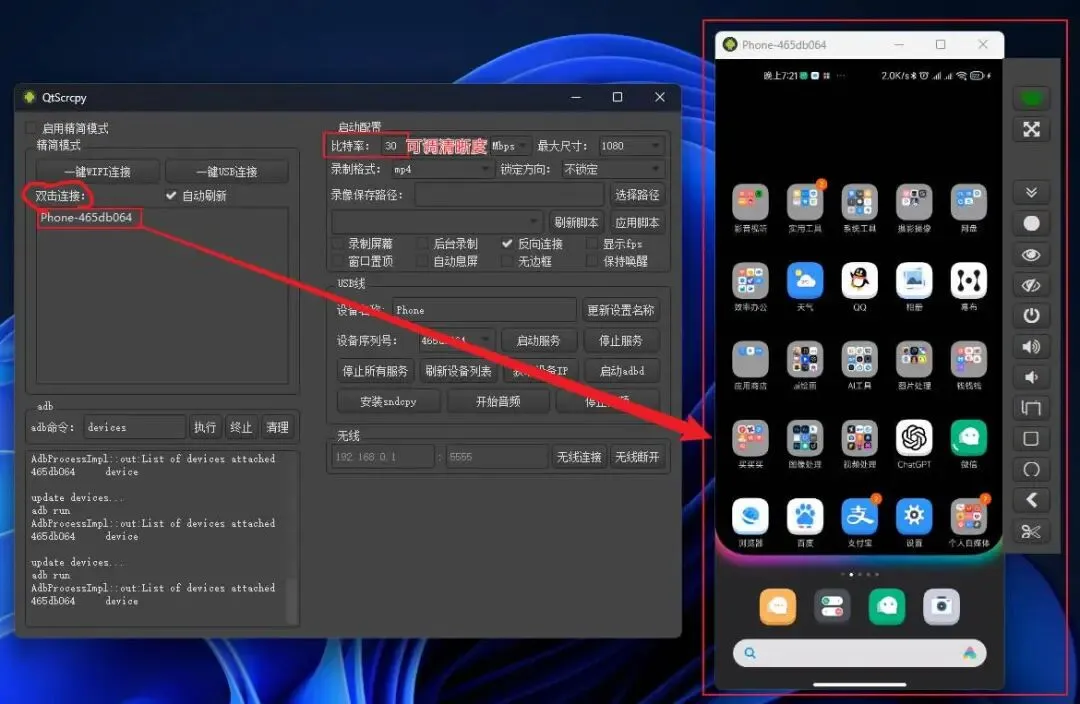Viewport: 1080px width, 704px height.
Task: Toggle the 自动刷新 checkbox
Action: (171, 196)
